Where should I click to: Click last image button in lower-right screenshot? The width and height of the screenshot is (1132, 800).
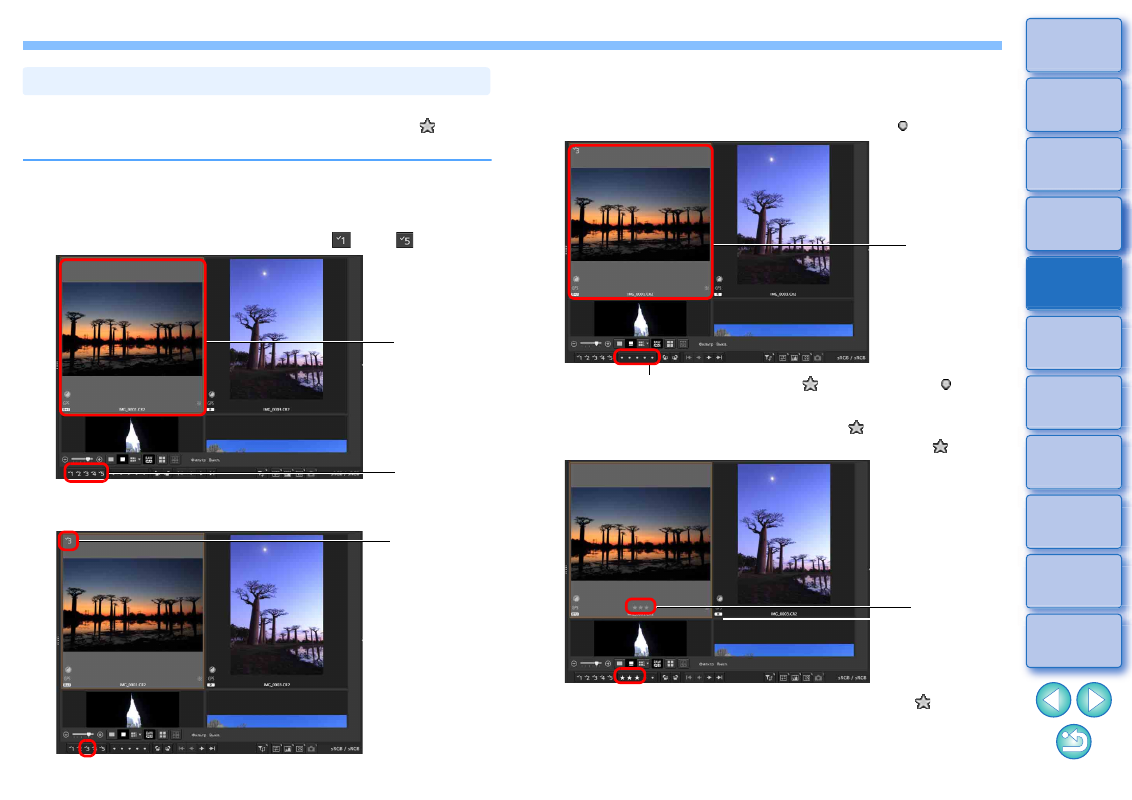point(720,677)
